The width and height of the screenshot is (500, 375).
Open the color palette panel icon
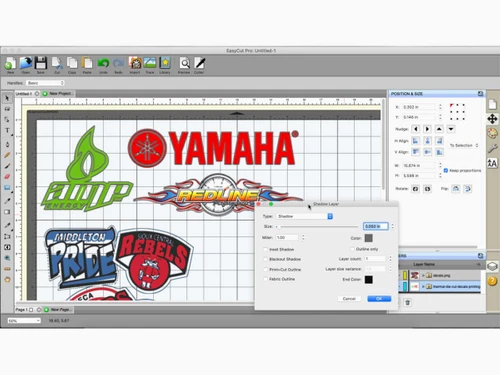click(x=492, y=133)
